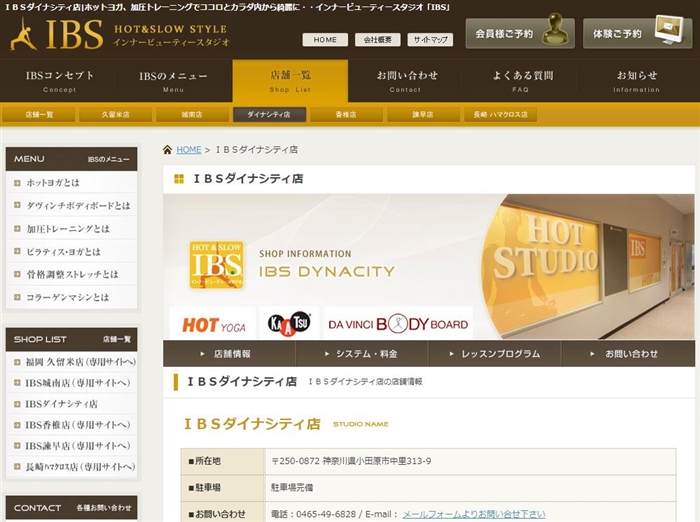
Task: Open 福岡 久留米店 shop link
Action: (x=71, y=362)
